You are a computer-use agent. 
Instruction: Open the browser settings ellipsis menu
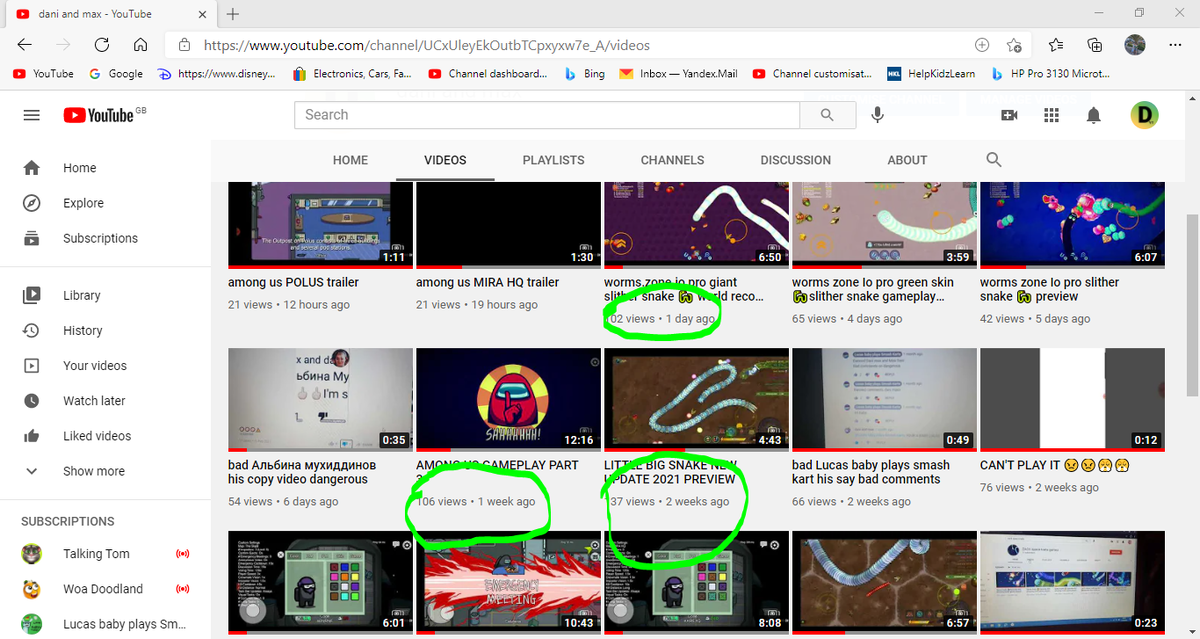[1174, 45]
